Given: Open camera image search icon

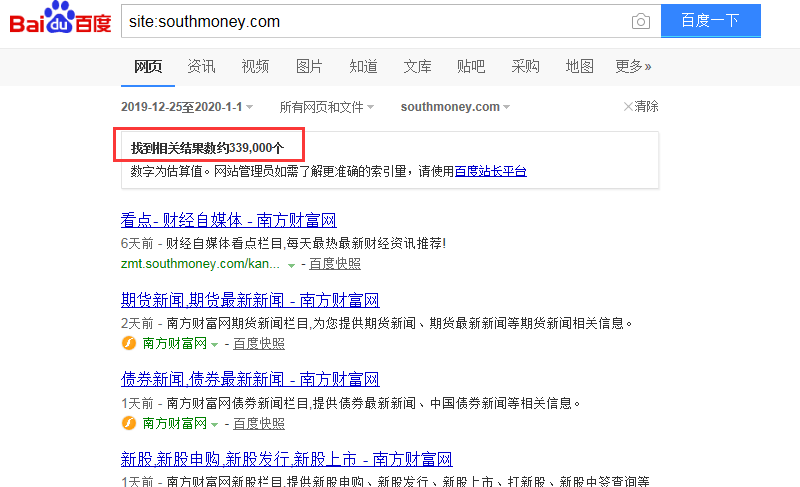Looking at the screenshot, I should coord(640,21).
